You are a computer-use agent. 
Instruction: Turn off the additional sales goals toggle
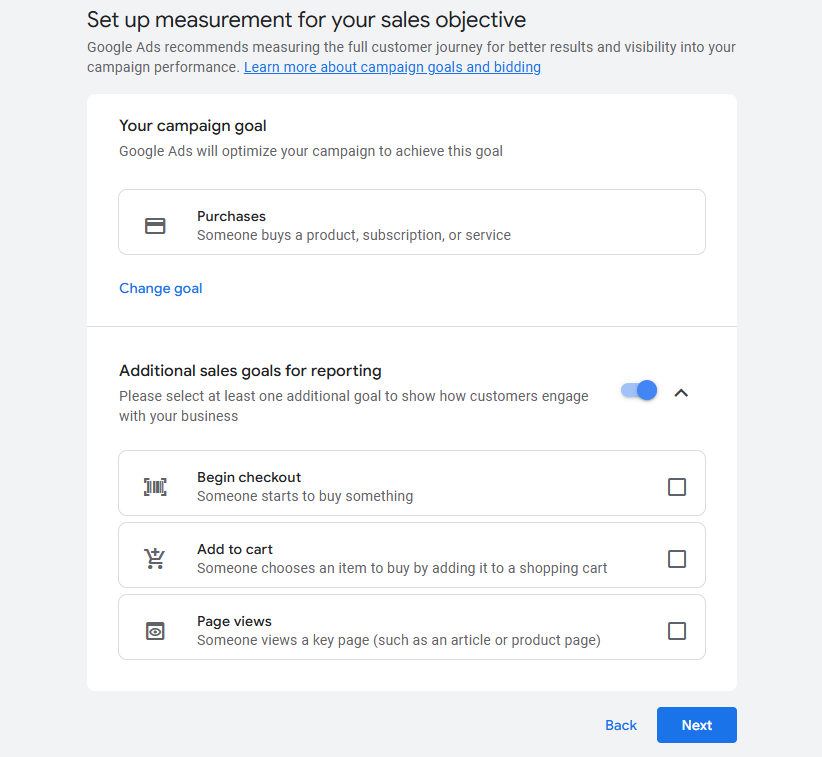coord(640,391)
